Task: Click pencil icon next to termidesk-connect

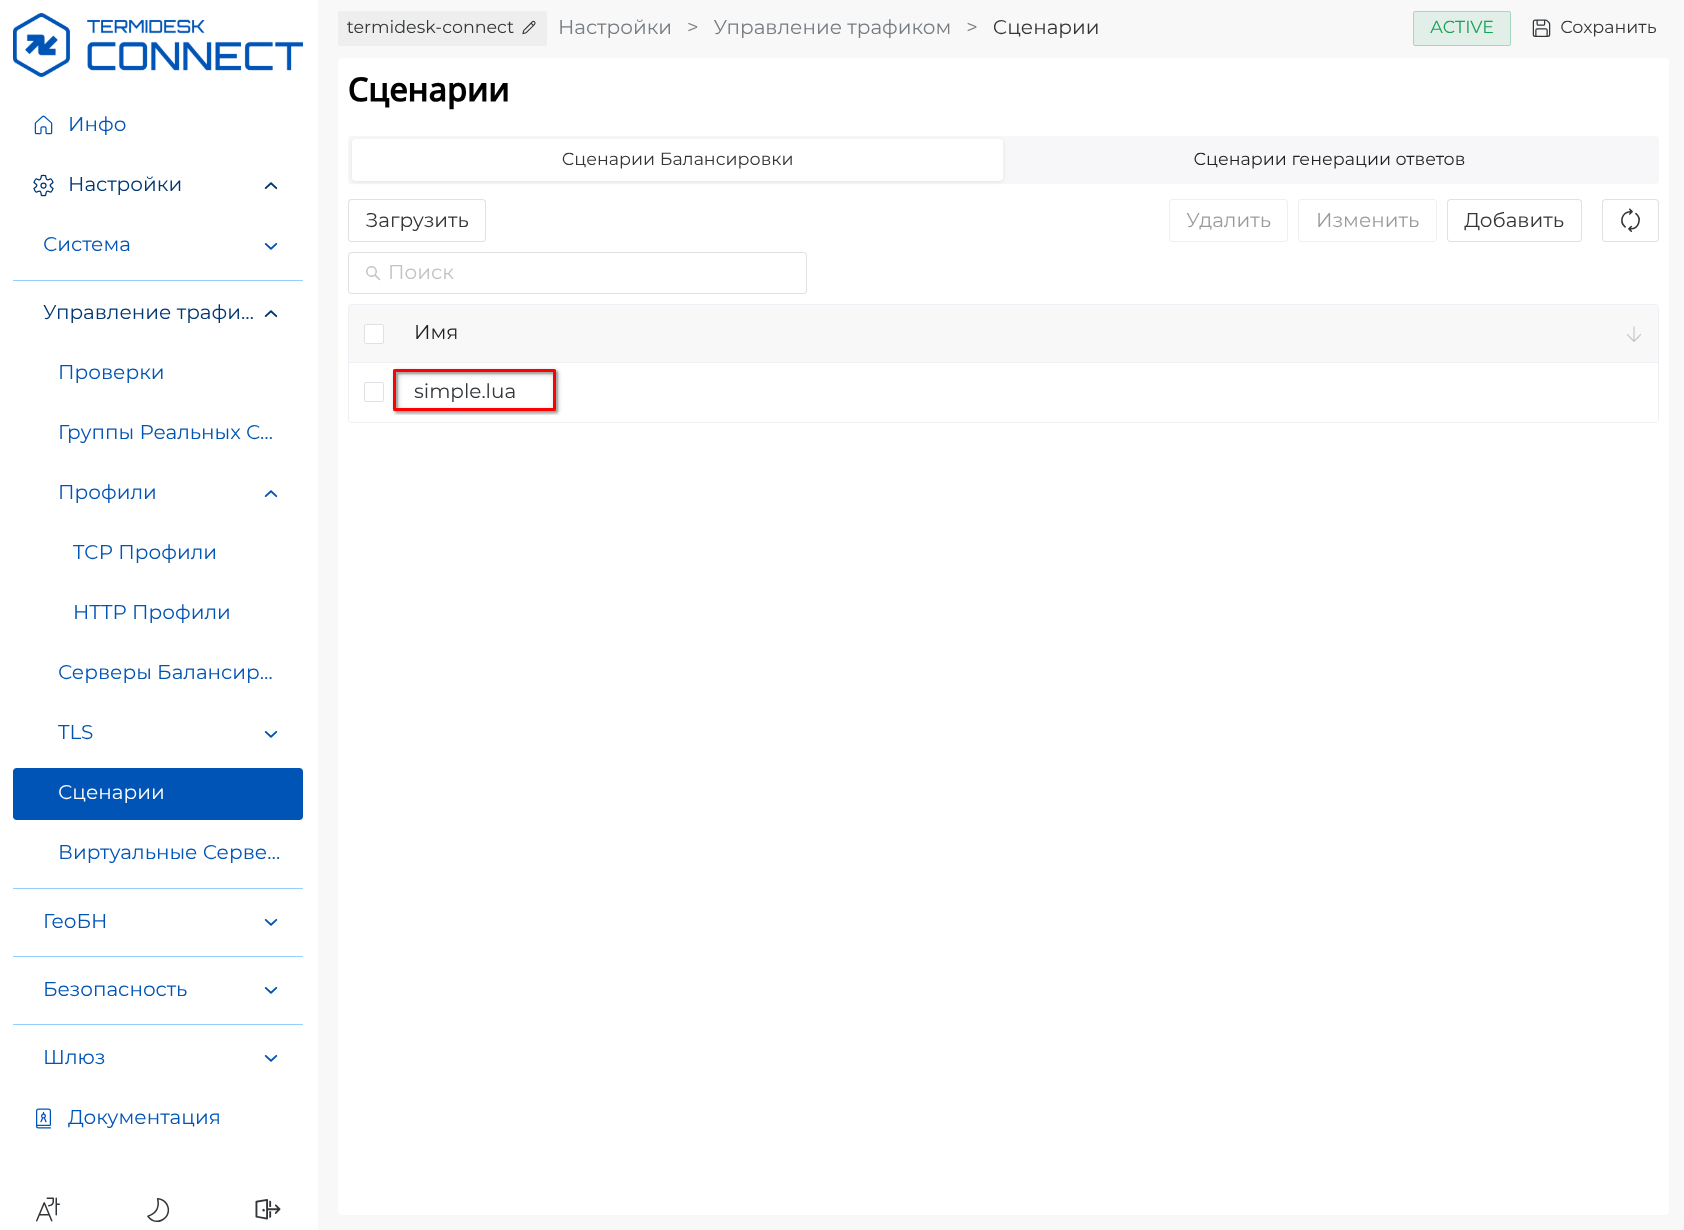Action: (529, 28)
